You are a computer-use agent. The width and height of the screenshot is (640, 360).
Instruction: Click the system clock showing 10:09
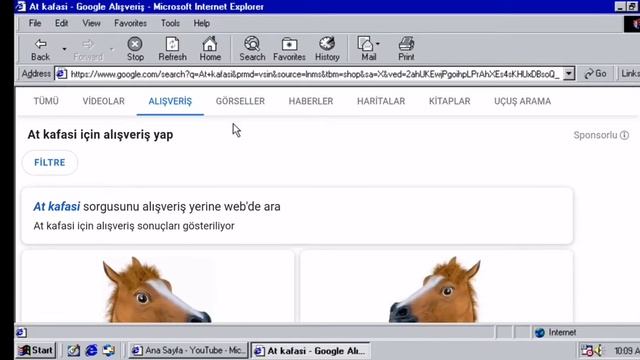pyautogui.click(x=627, y=351)
